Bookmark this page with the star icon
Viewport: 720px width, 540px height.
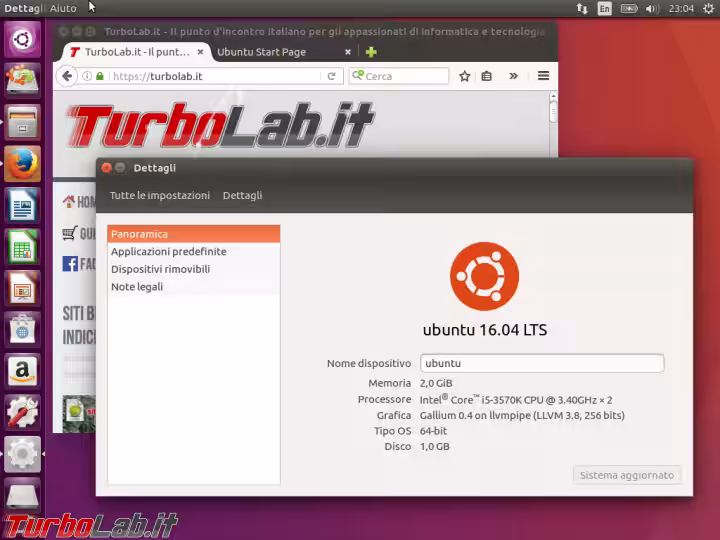[465, 76]
